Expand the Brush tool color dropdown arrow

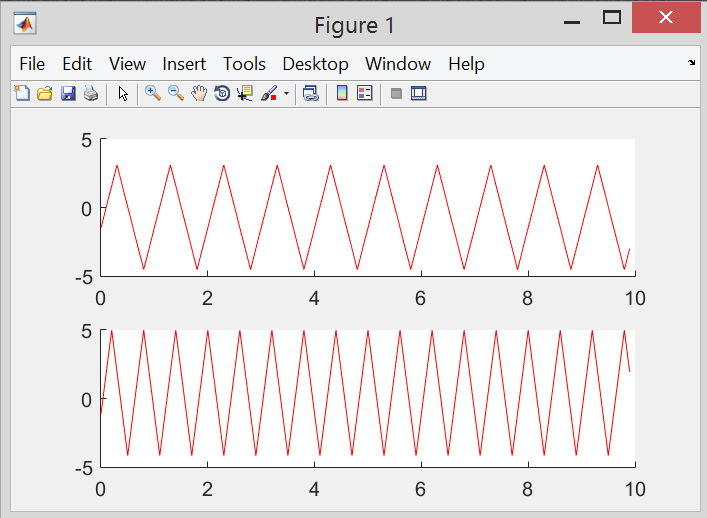(287, 94)
